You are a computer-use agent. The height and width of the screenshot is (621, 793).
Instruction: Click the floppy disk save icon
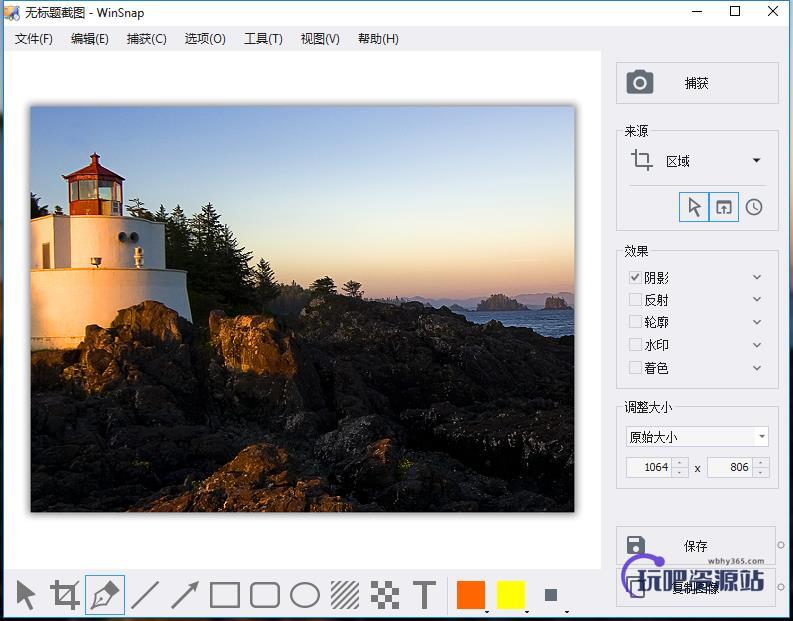pos(636,546)
